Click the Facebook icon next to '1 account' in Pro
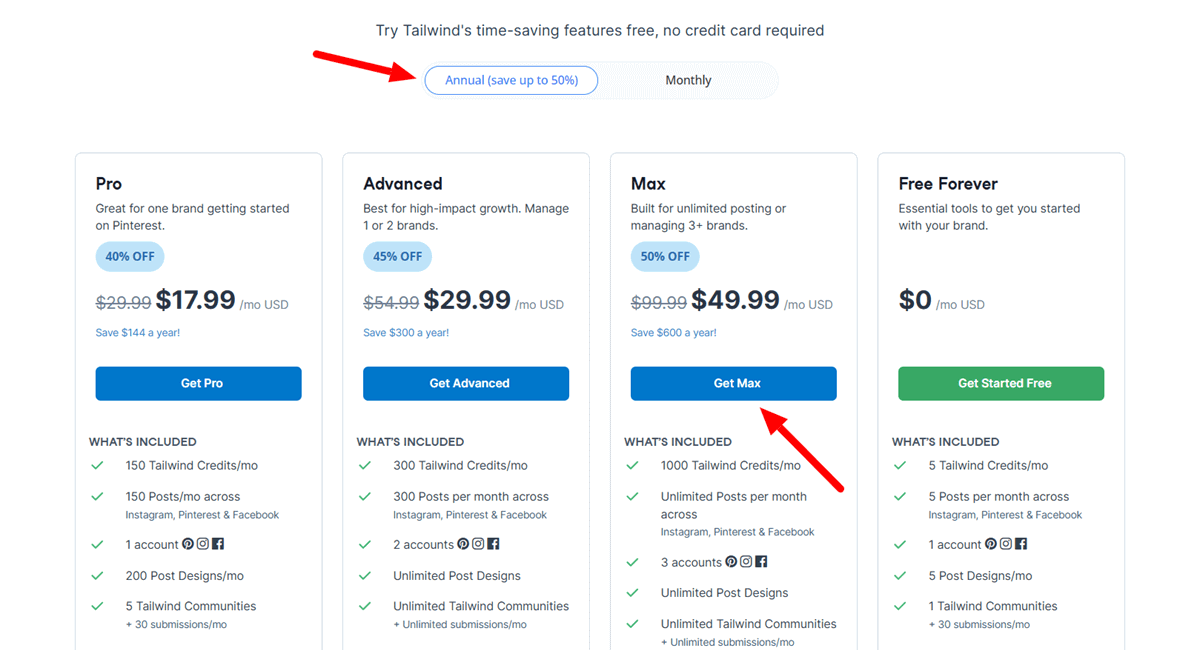This screenshot has height=650, width=1200. (x=218, y=545)
